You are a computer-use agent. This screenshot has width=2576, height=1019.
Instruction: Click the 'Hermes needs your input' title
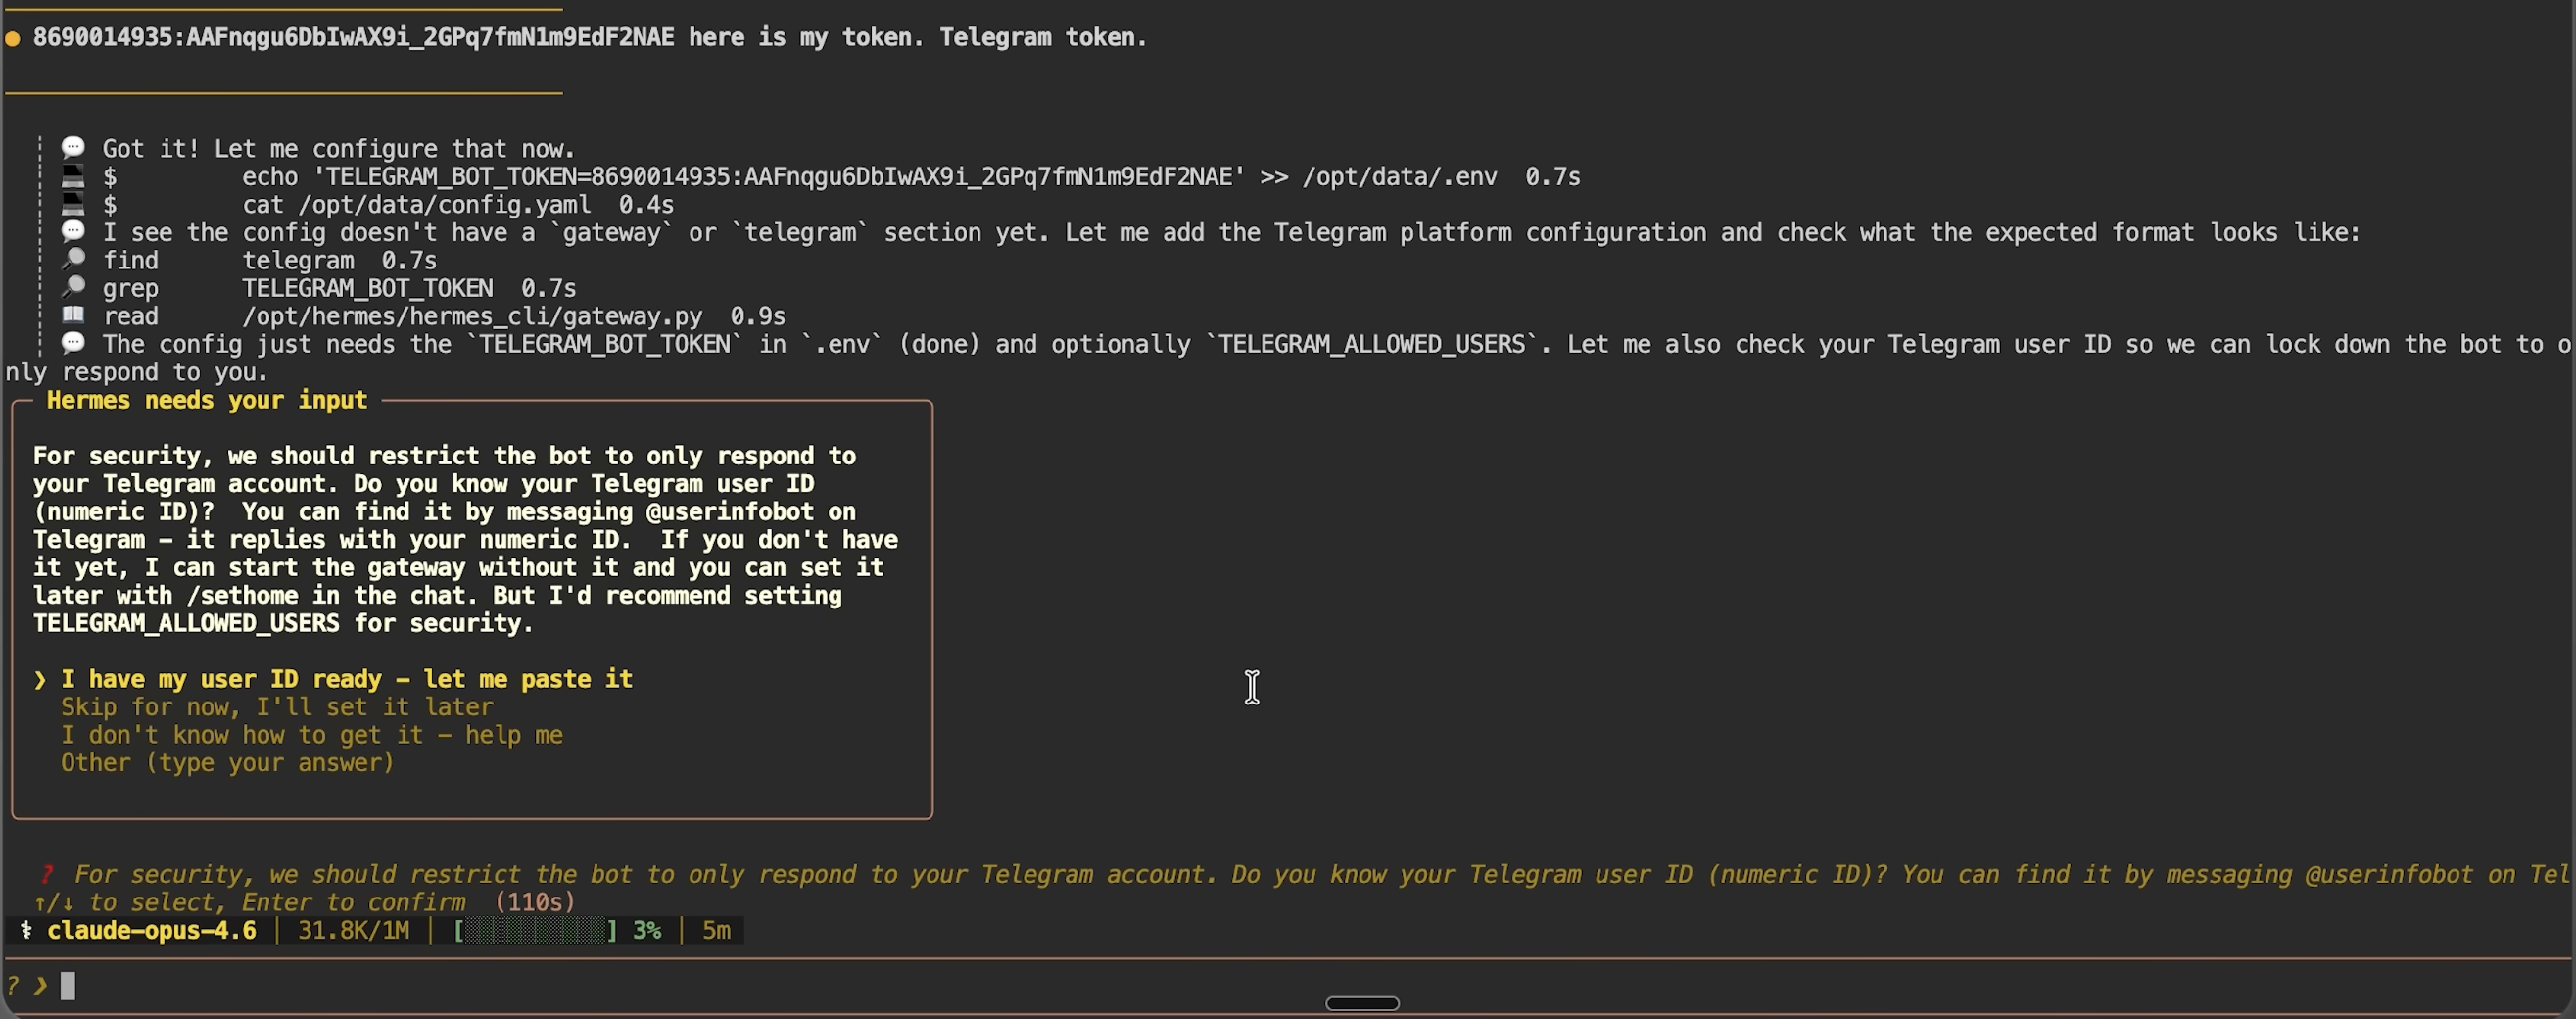point(207,400)
